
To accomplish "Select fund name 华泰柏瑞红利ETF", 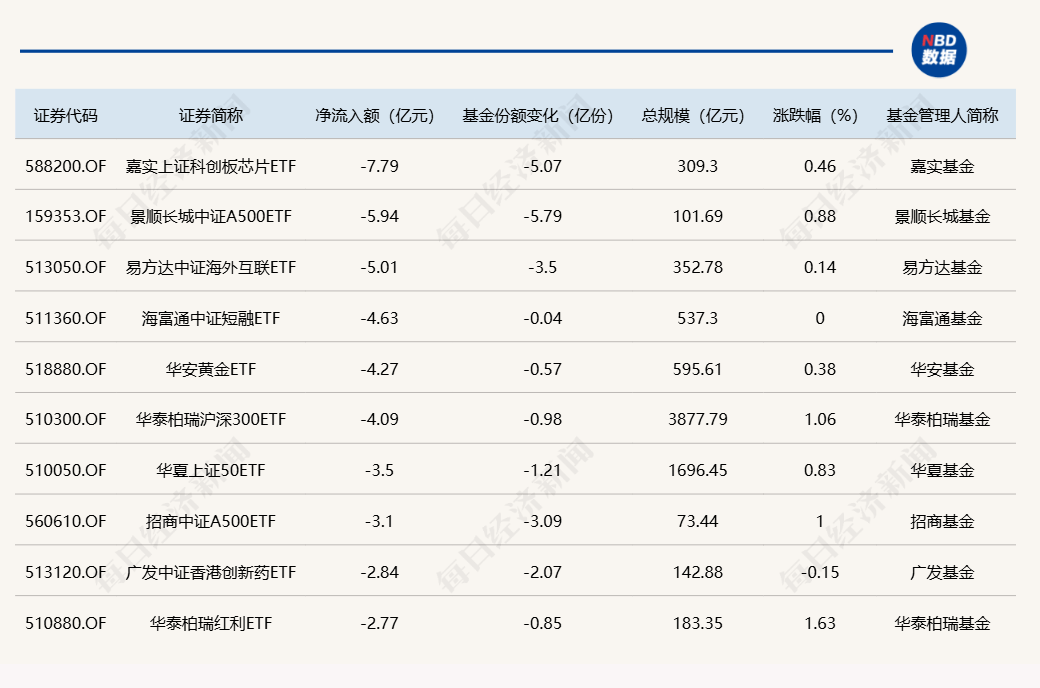I will click(x=211, y=623).
